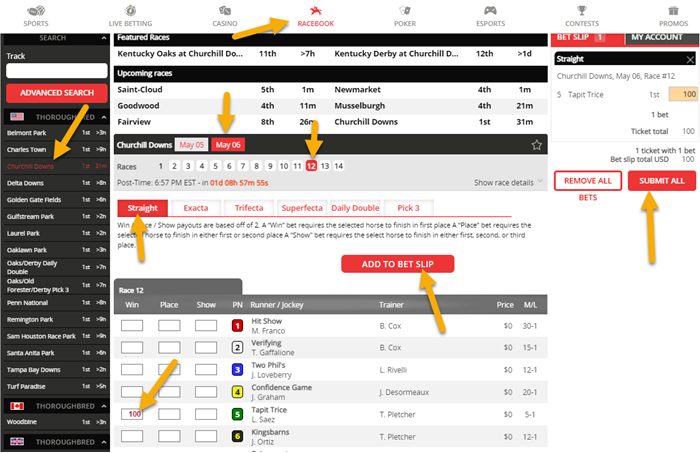Click Add to Bet Slip
This screenshot has width=700, height=453.
[397, 264]
